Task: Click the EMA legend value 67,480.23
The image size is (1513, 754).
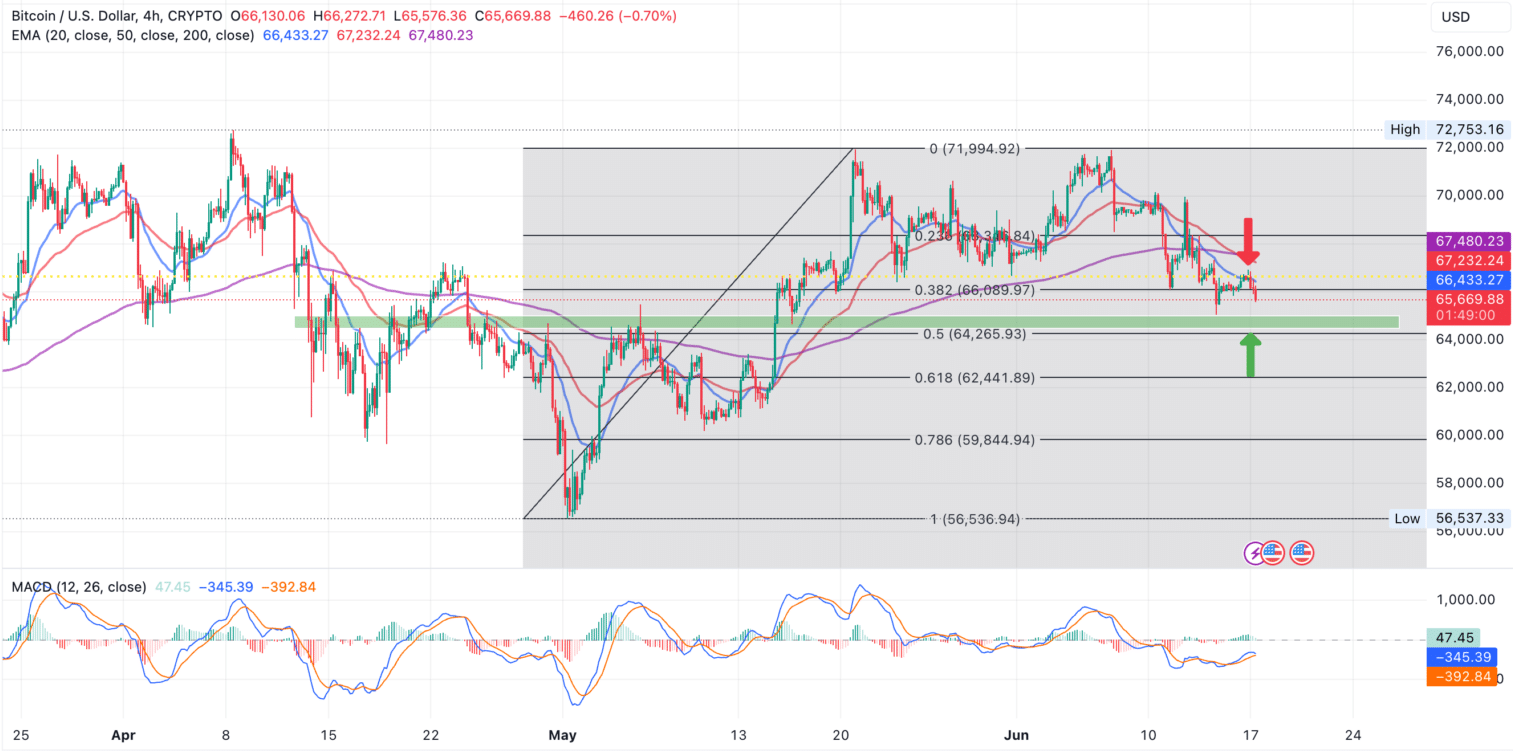Action: [441, 35]
